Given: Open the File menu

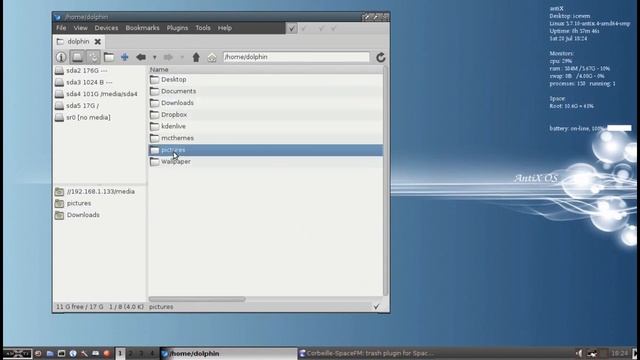Looking at the screenshot, I should tap(61, 28).
